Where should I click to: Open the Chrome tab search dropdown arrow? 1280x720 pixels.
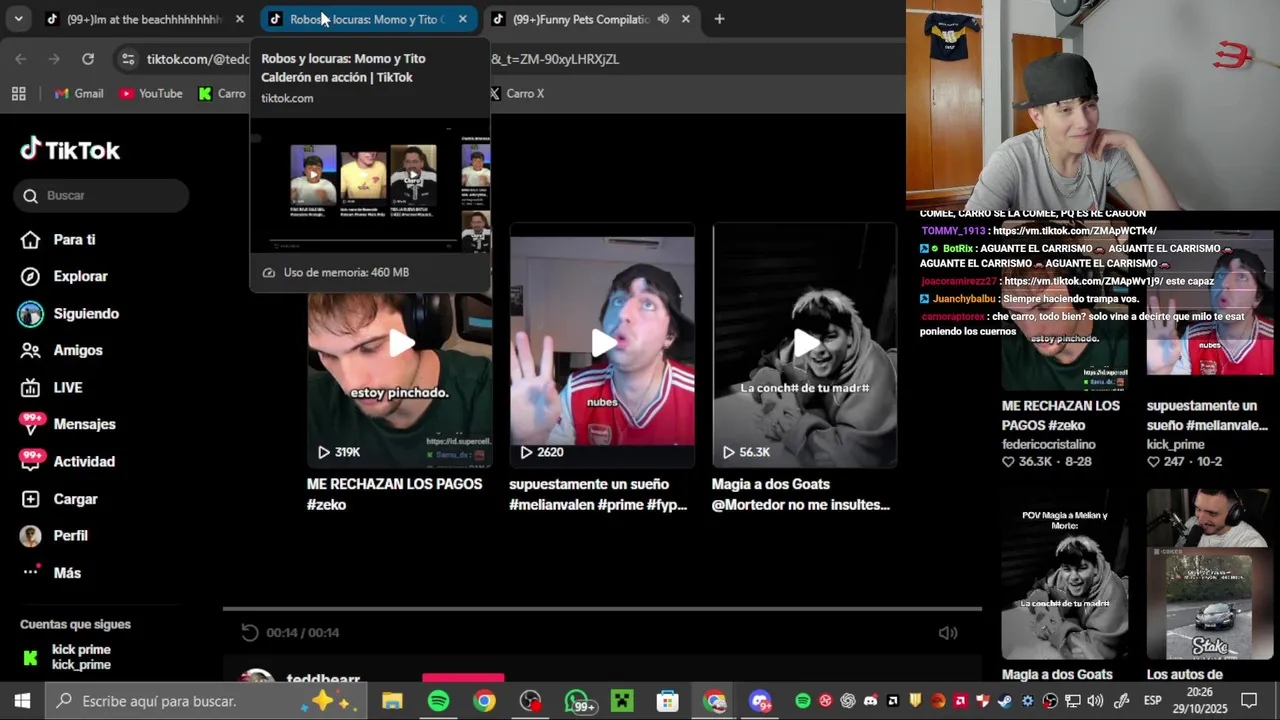pyautogui.click(x=18, y=18)
